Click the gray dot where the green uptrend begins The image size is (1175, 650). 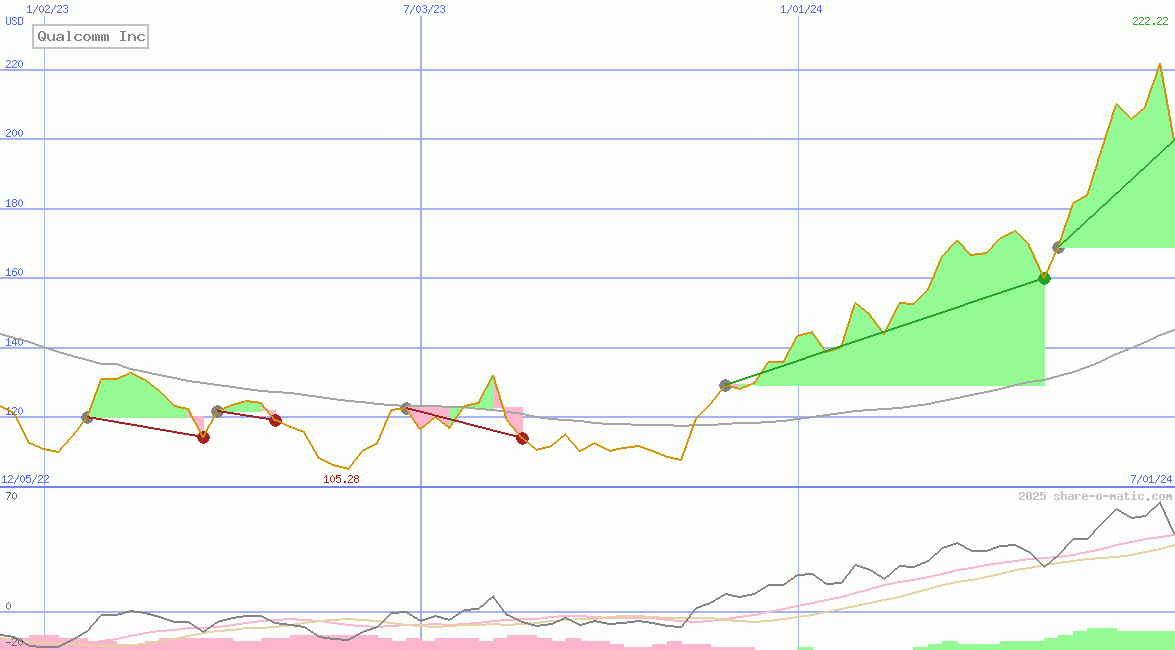[724, 383]
